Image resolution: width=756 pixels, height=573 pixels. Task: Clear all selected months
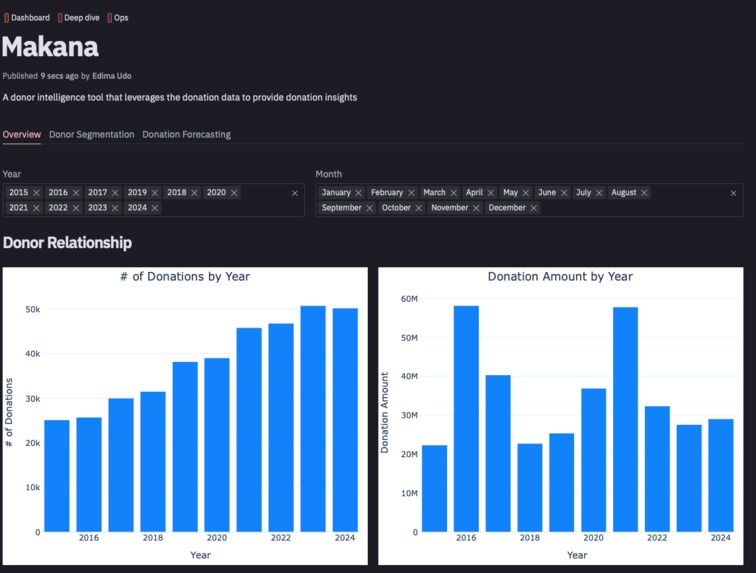pos(733,193)
